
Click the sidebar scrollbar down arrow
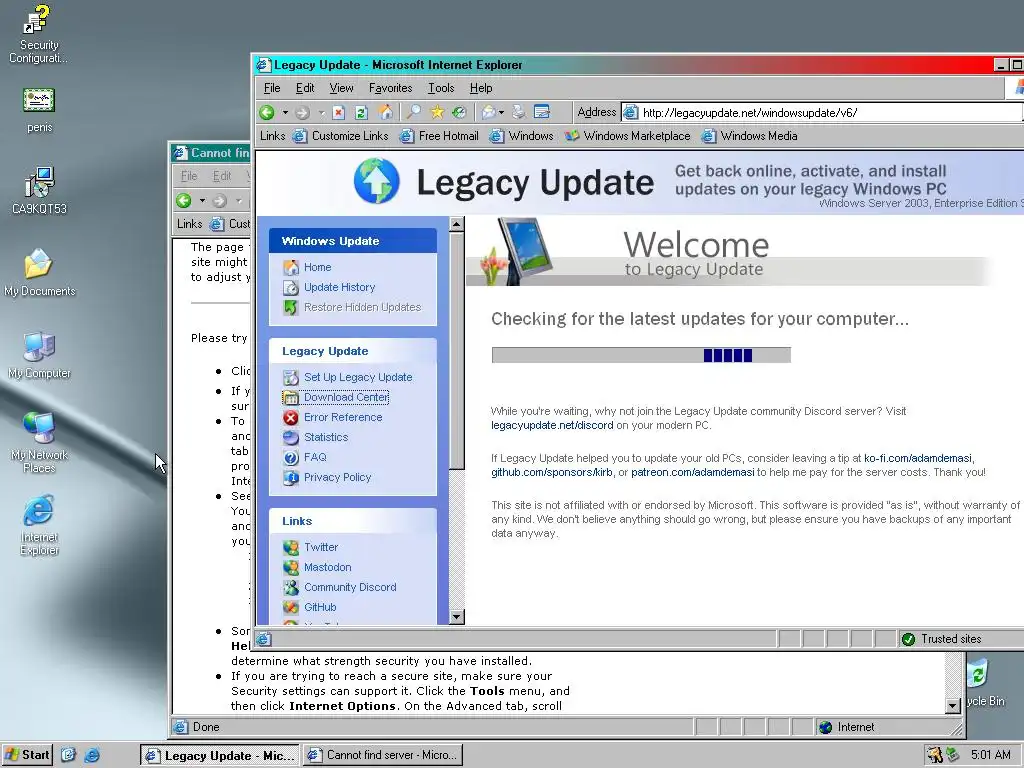click(456, 616)
